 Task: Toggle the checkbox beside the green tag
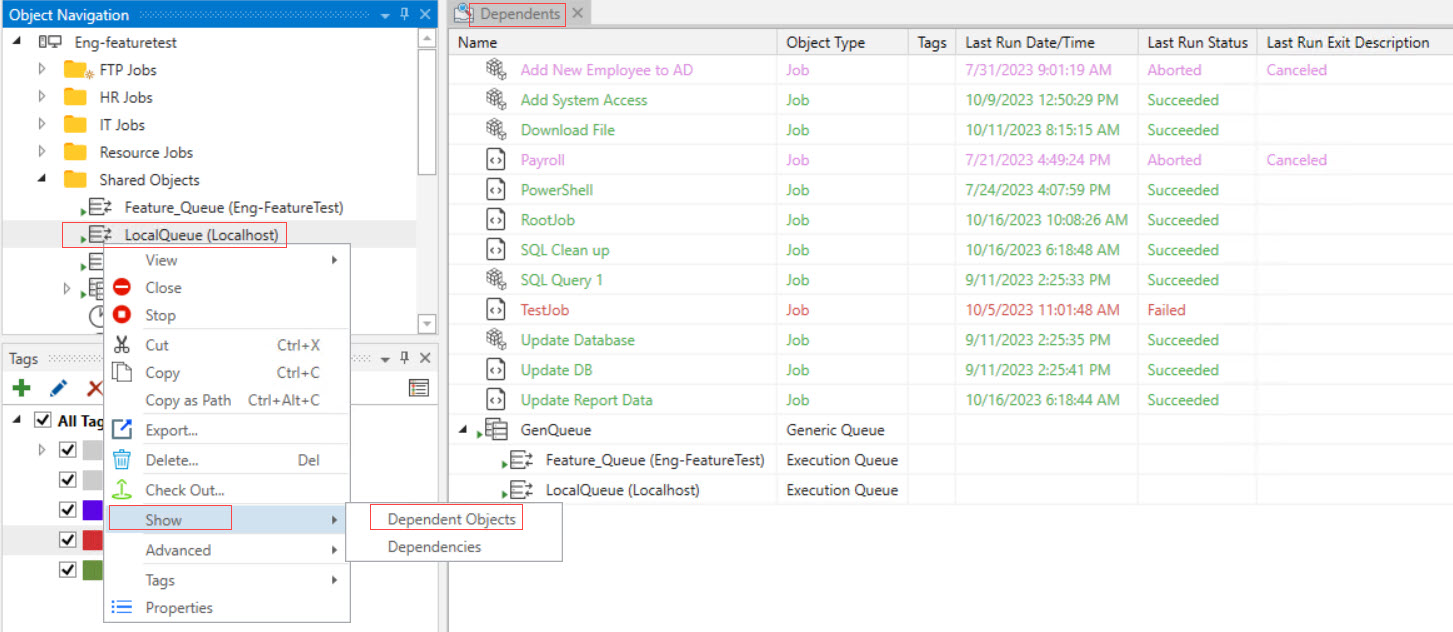point(68,569)
